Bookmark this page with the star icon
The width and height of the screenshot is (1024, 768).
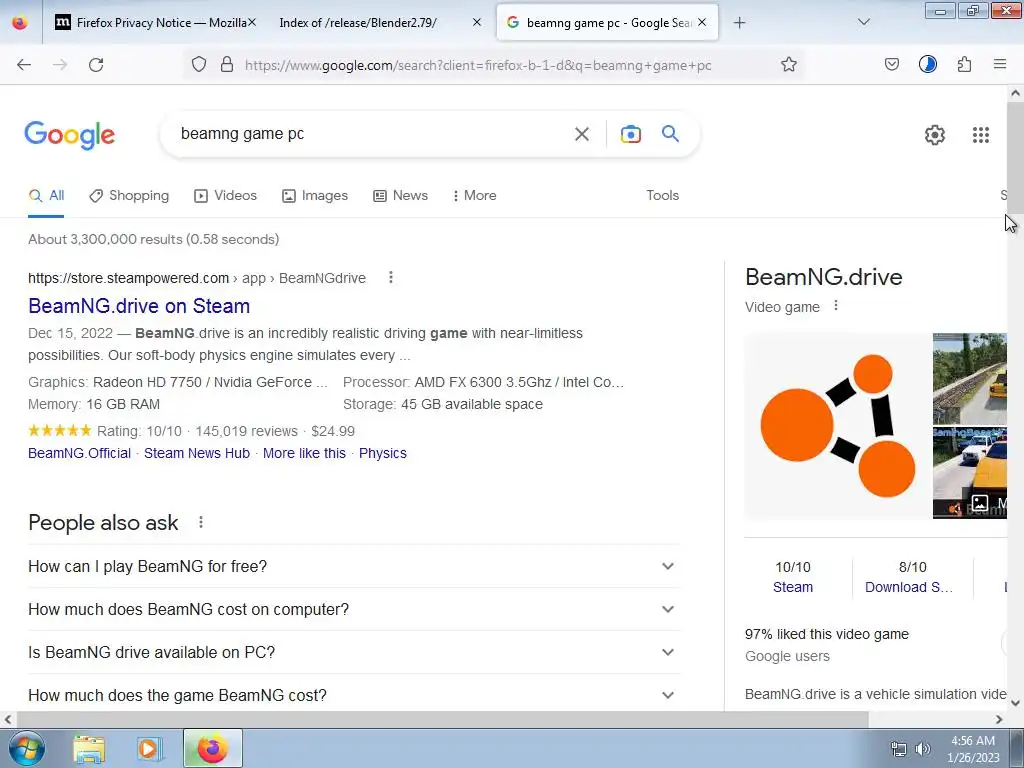click(789, 65)
